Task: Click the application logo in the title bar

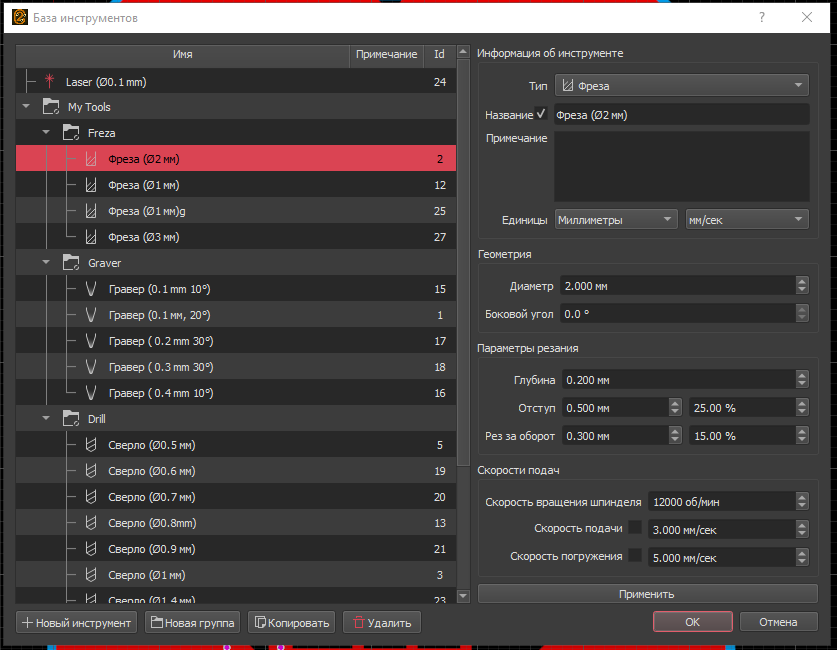Action: [20, 17]
